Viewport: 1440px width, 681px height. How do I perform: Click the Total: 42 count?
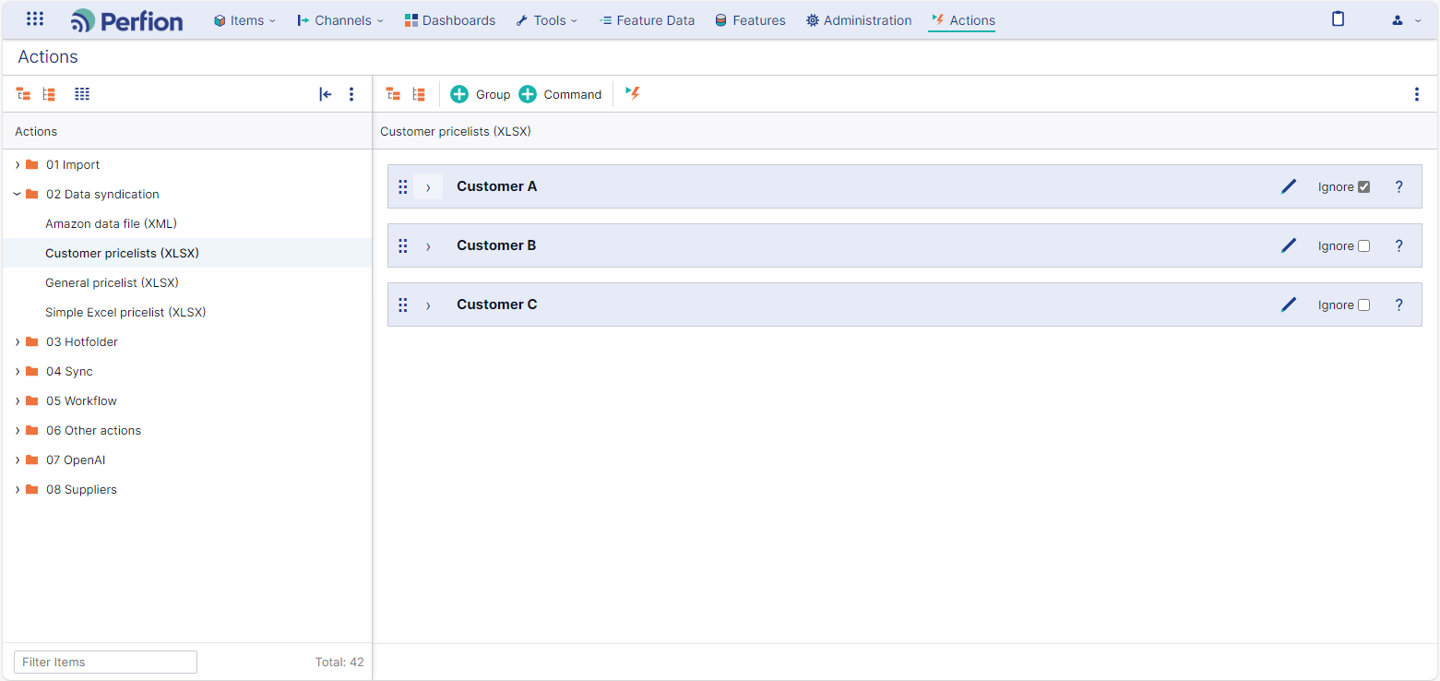coord(339,662)
